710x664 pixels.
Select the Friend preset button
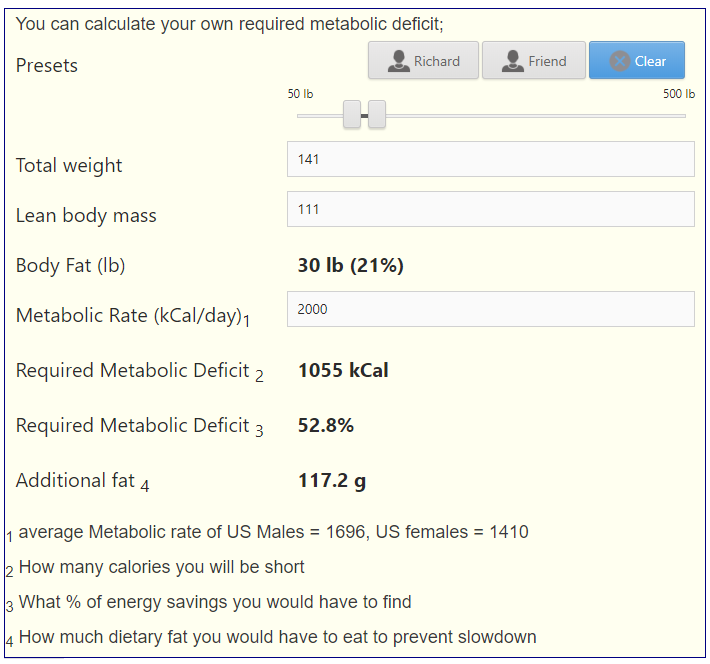coord(533,60)
